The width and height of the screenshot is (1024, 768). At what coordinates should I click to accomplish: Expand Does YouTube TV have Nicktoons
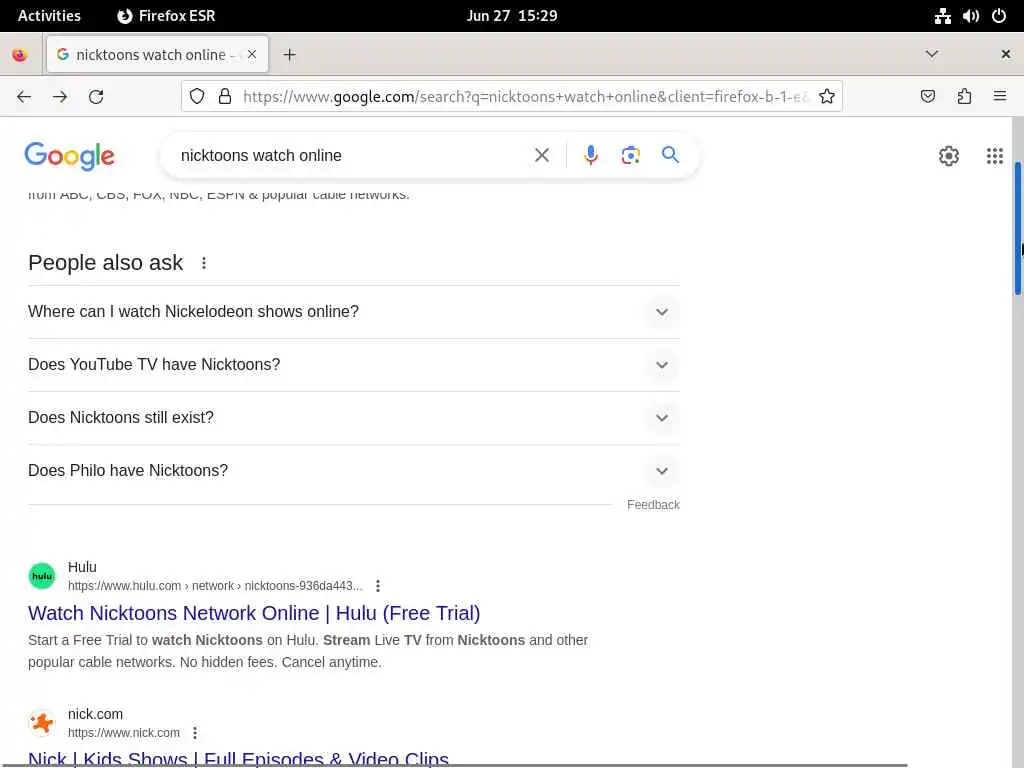353,364
